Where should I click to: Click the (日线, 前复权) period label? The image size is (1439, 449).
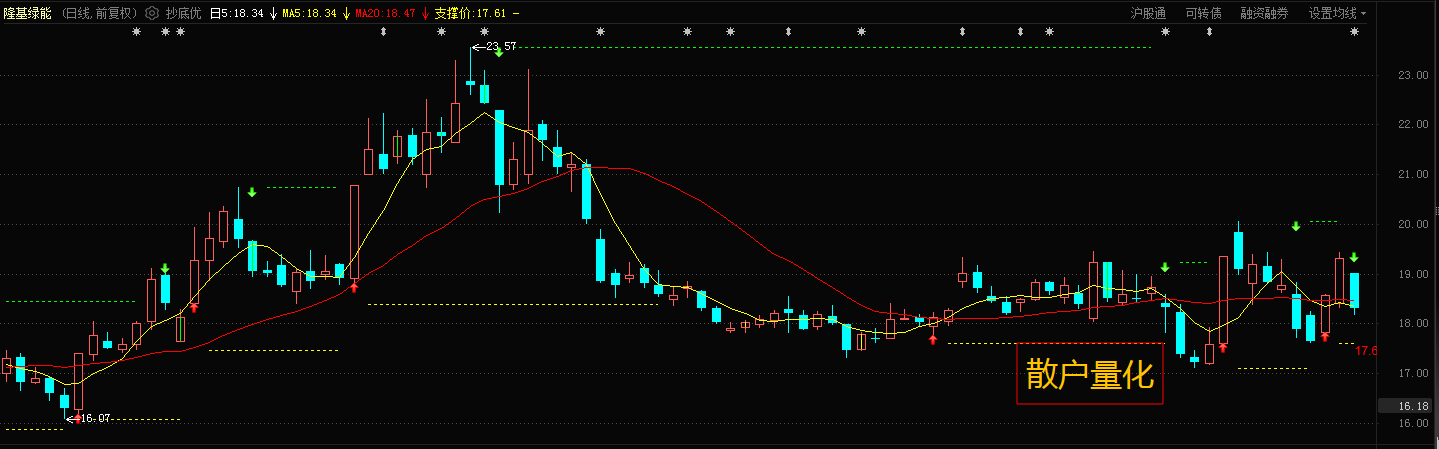click(99, 13)
